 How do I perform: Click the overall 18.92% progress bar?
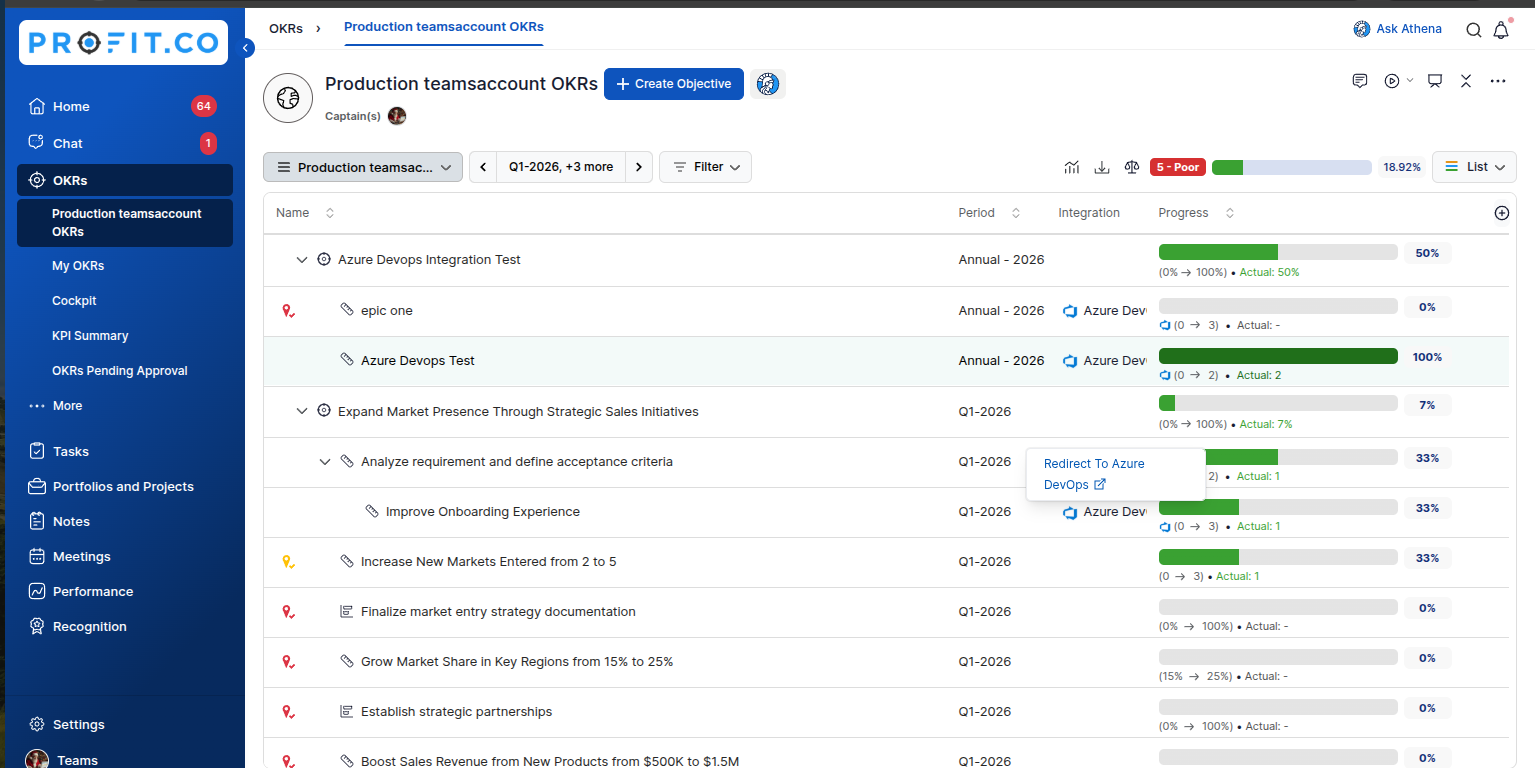pyautogui.click(x=1292, y=167)
